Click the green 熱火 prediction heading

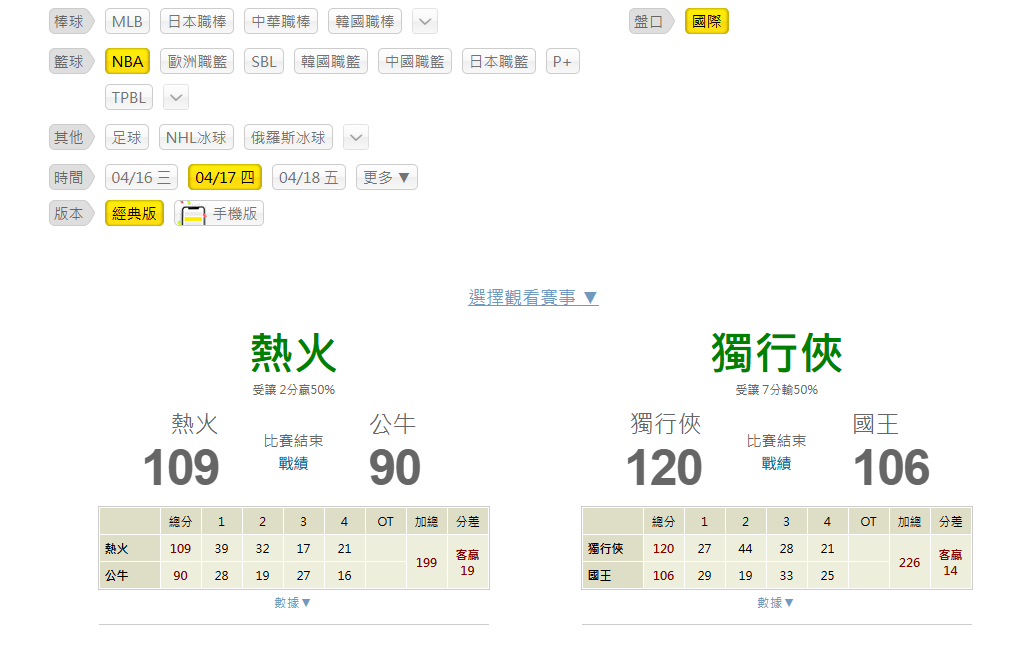293,353
